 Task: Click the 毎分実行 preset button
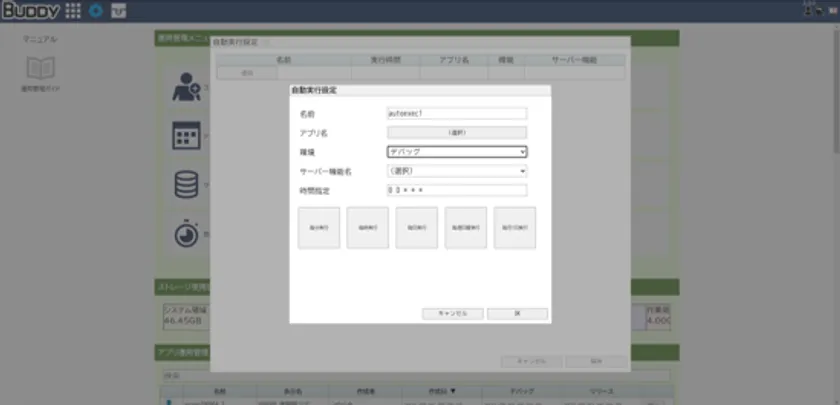[319, 228]
